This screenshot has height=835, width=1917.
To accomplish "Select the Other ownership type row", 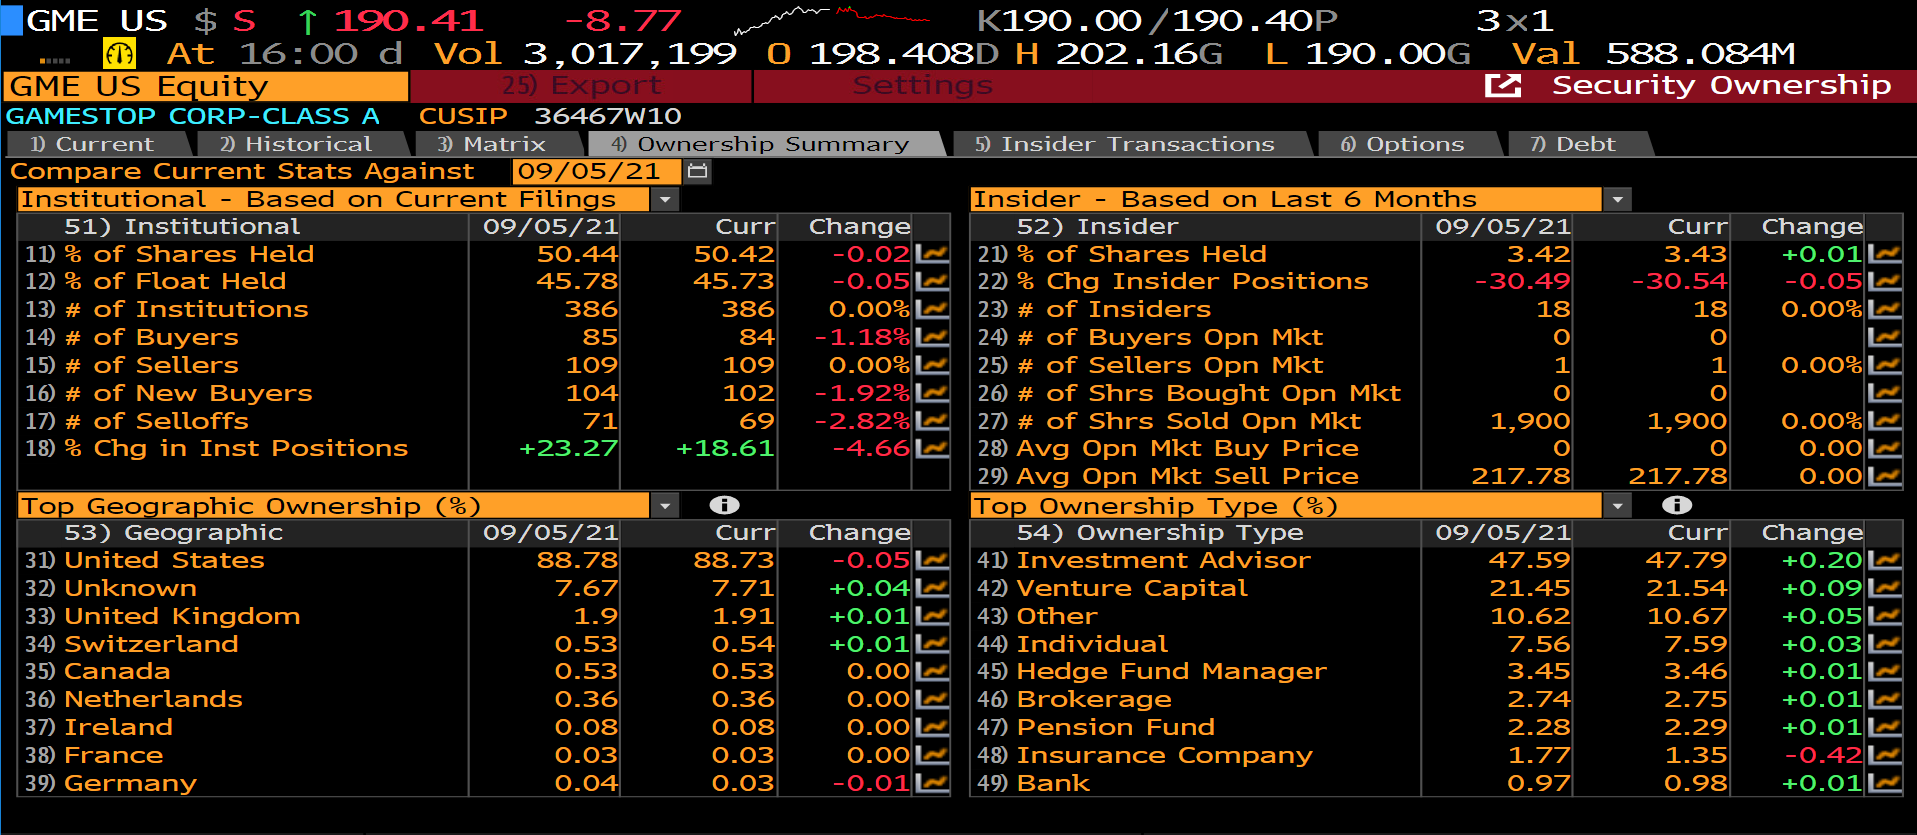I will tap(1057, 616).
